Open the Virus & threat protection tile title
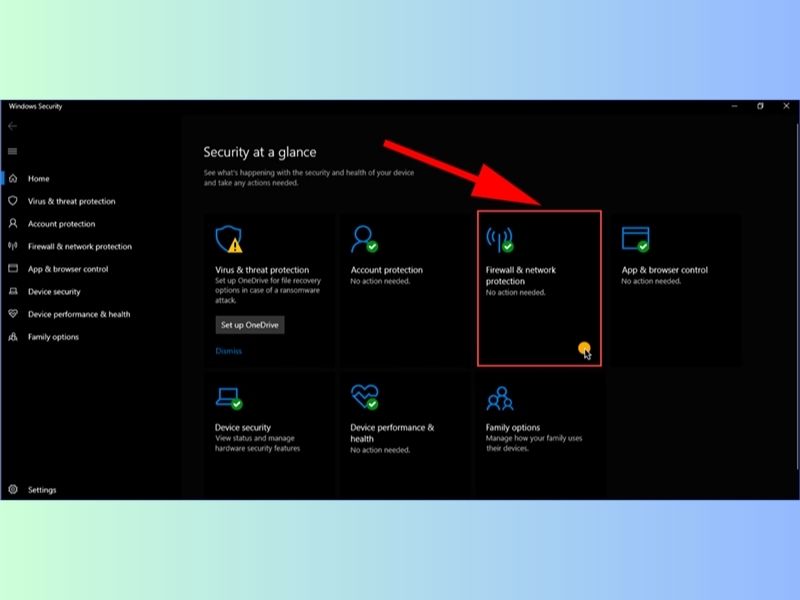The height and width of the screenshot is (600, 800). (262, 270)
